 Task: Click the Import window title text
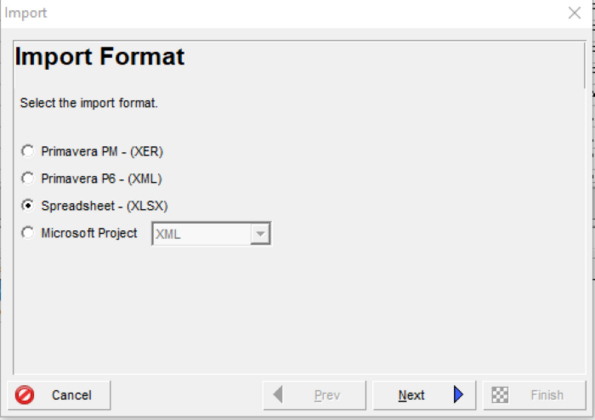tap(26, 13)
